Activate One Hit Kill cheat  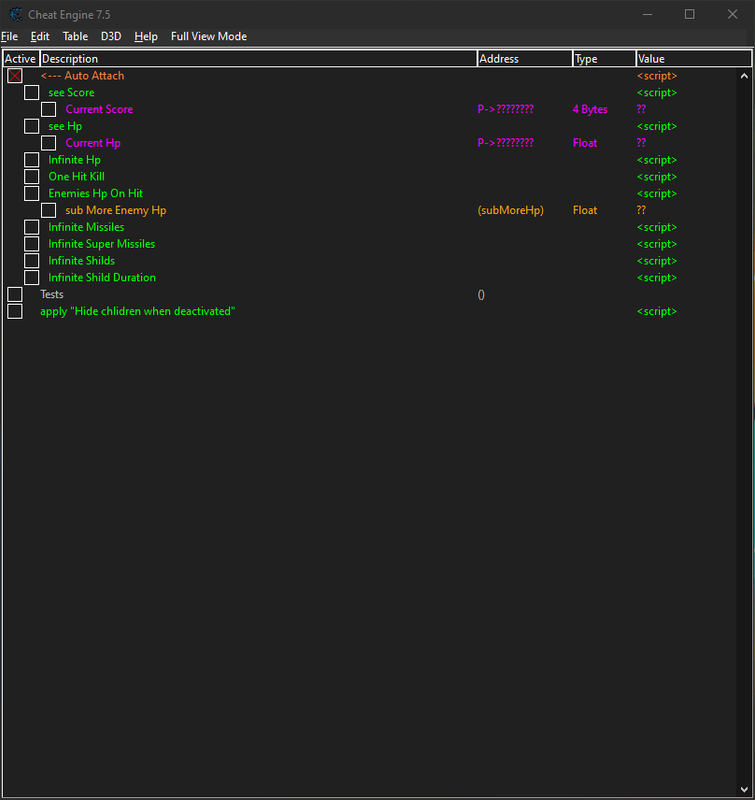click(x=32, y=177)
